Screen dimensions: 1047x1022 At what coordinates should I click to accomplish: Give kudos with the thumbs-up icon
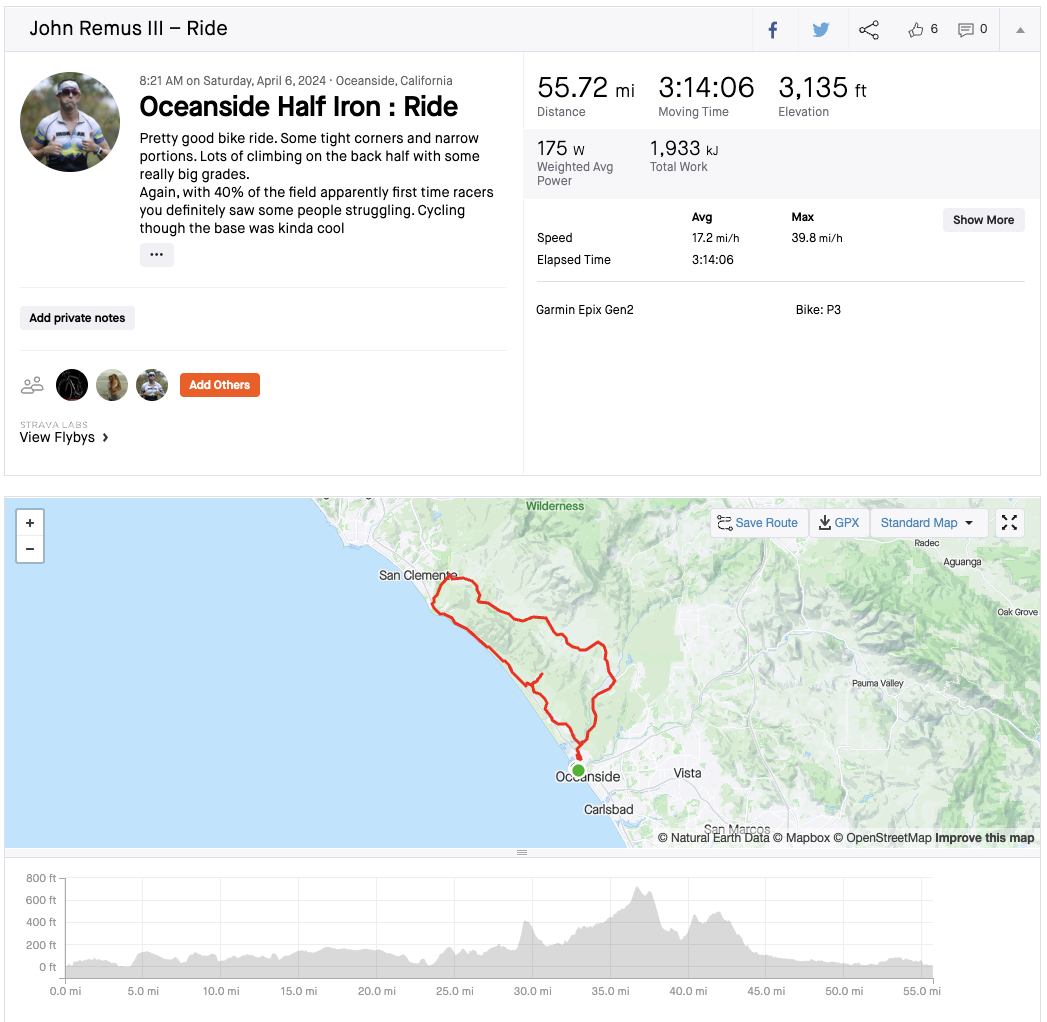(x=916, y=30)
